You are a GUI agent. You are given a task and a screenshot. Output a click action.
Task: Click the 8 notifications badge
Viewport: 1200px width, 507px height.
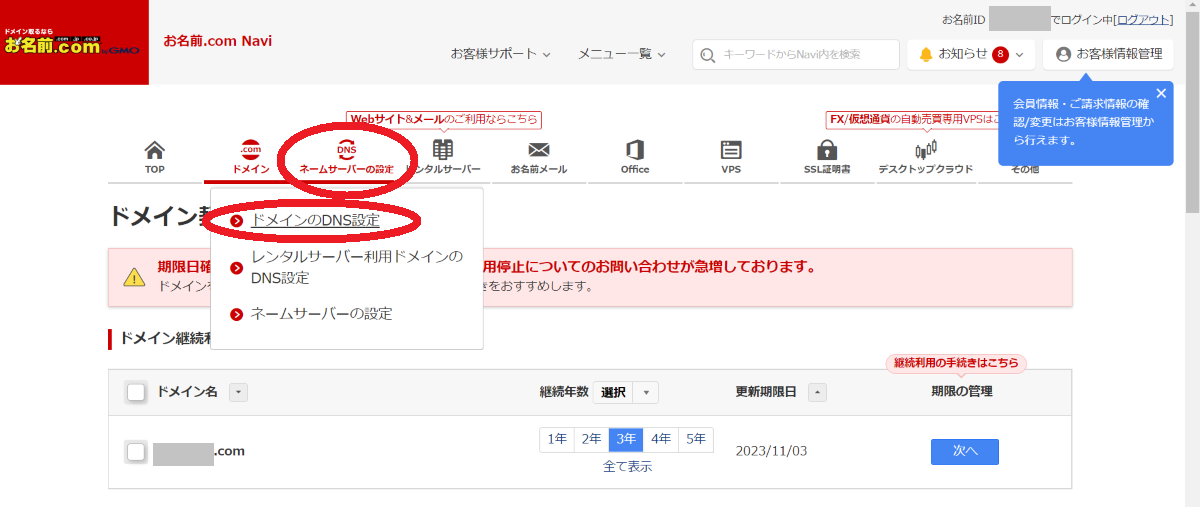(x=1000, y=54)
